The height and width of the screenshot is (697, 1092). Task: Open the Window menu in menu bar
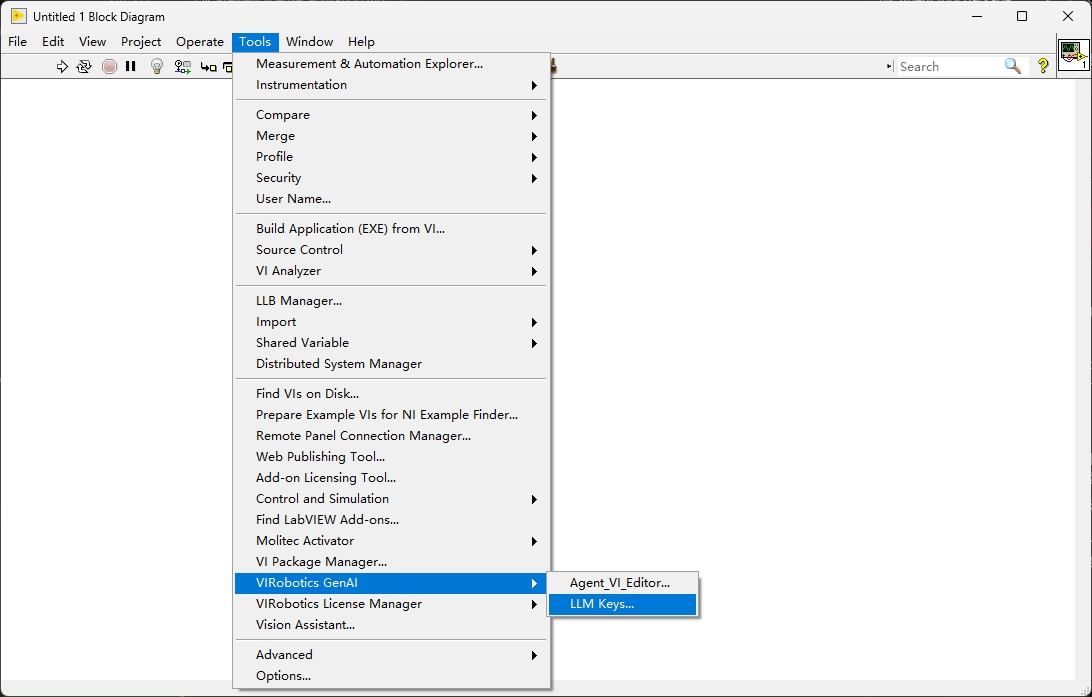pyautogui.click(x=309, y=42)
